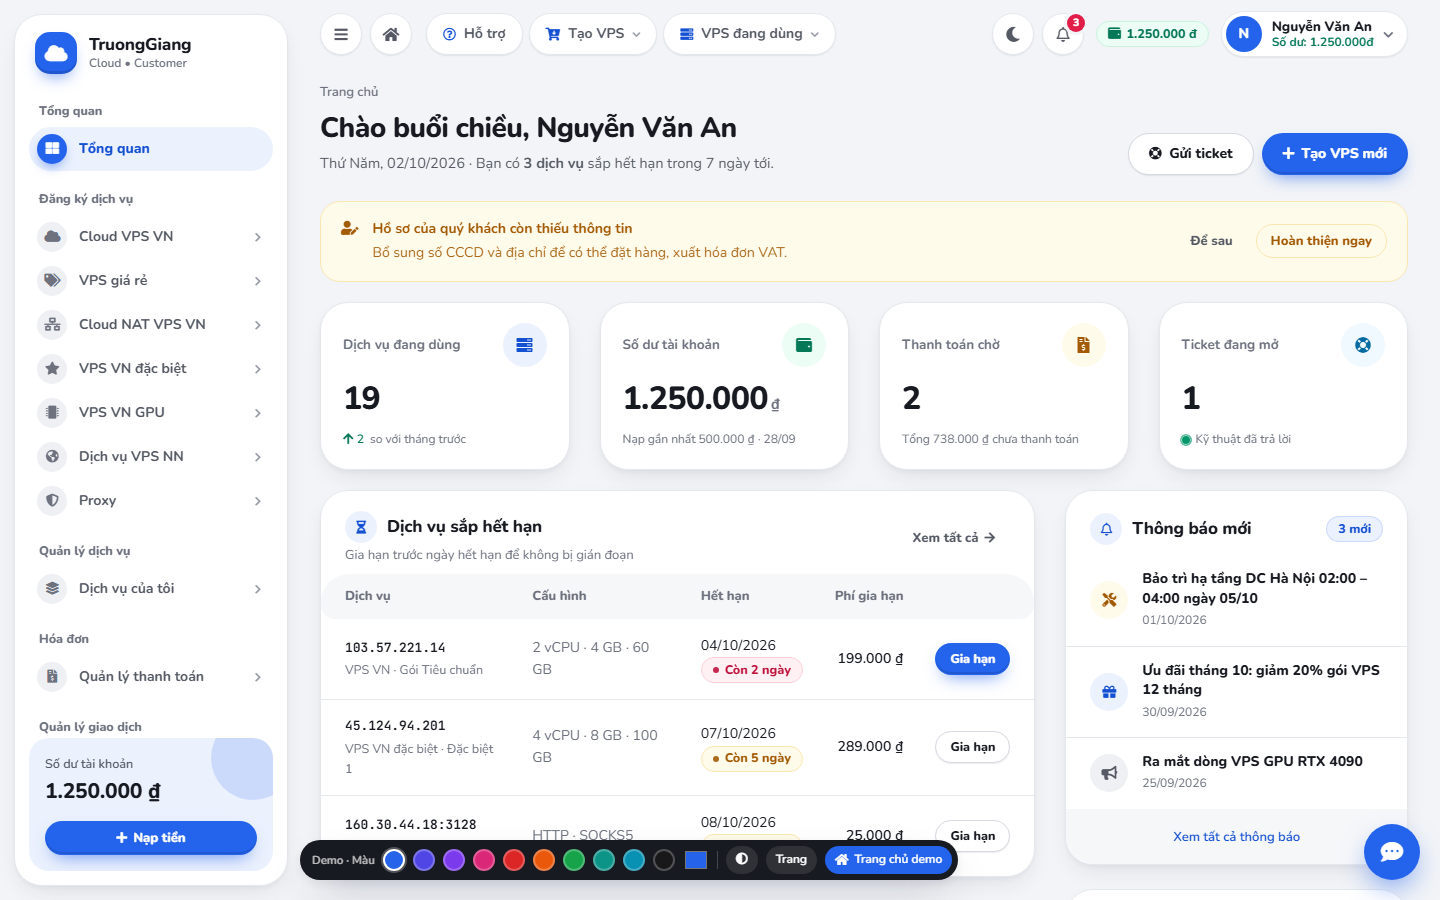This screenshot has height=900, width=1440.
Task: Open the Nguyễn Văn An account dropdown chevron
Action: [x=1388, y=35]
